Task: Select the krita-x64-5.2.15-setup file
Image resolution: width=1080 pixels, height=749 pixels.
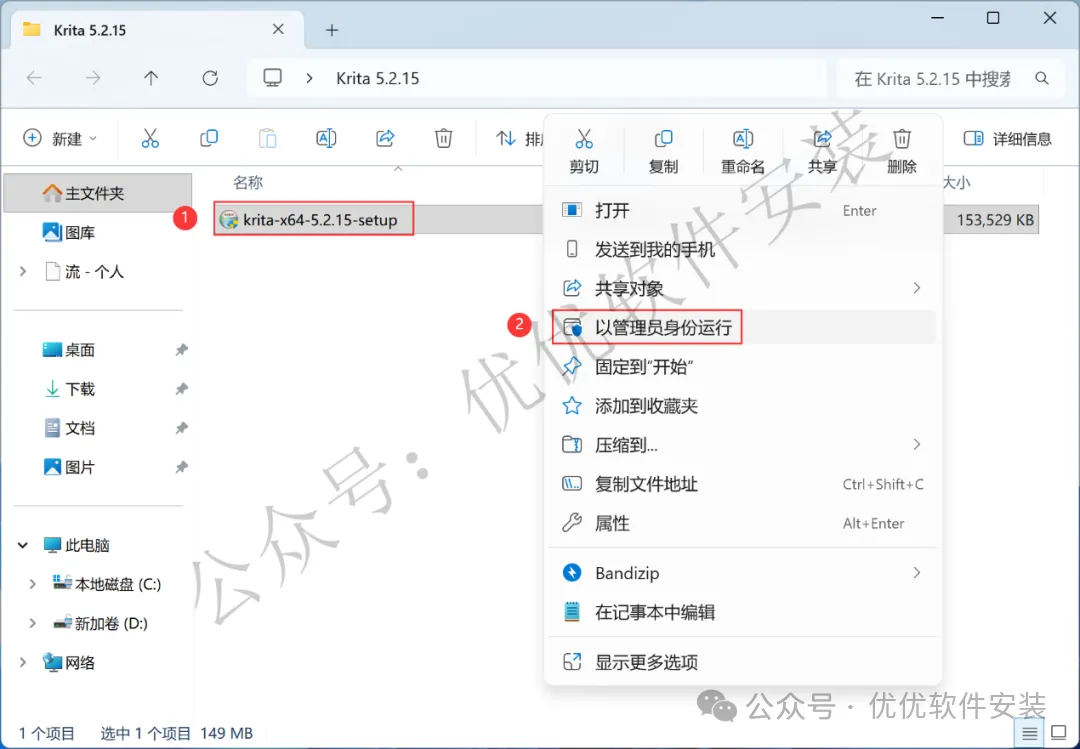Action: tap(313, 220)
